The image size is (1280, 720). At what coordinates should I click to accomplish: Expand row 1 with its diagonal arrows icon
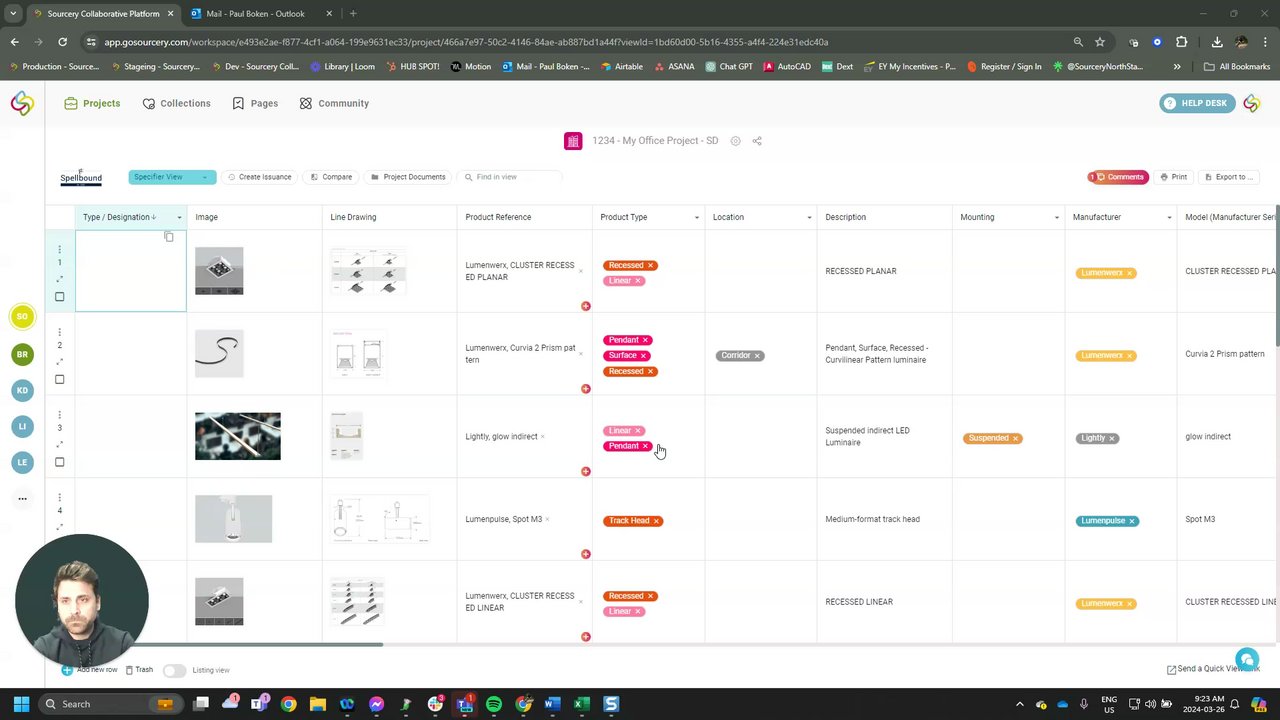59,279
